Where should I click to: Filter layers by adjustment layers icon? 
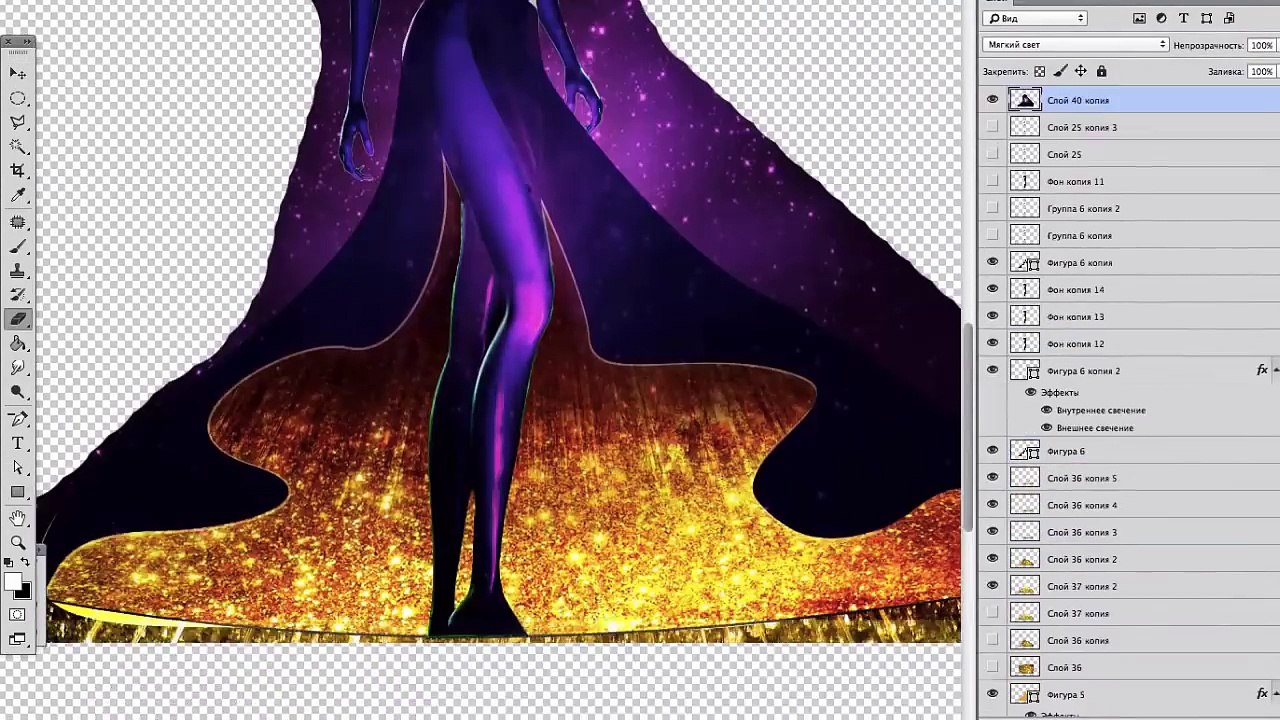click(1161, 18)
